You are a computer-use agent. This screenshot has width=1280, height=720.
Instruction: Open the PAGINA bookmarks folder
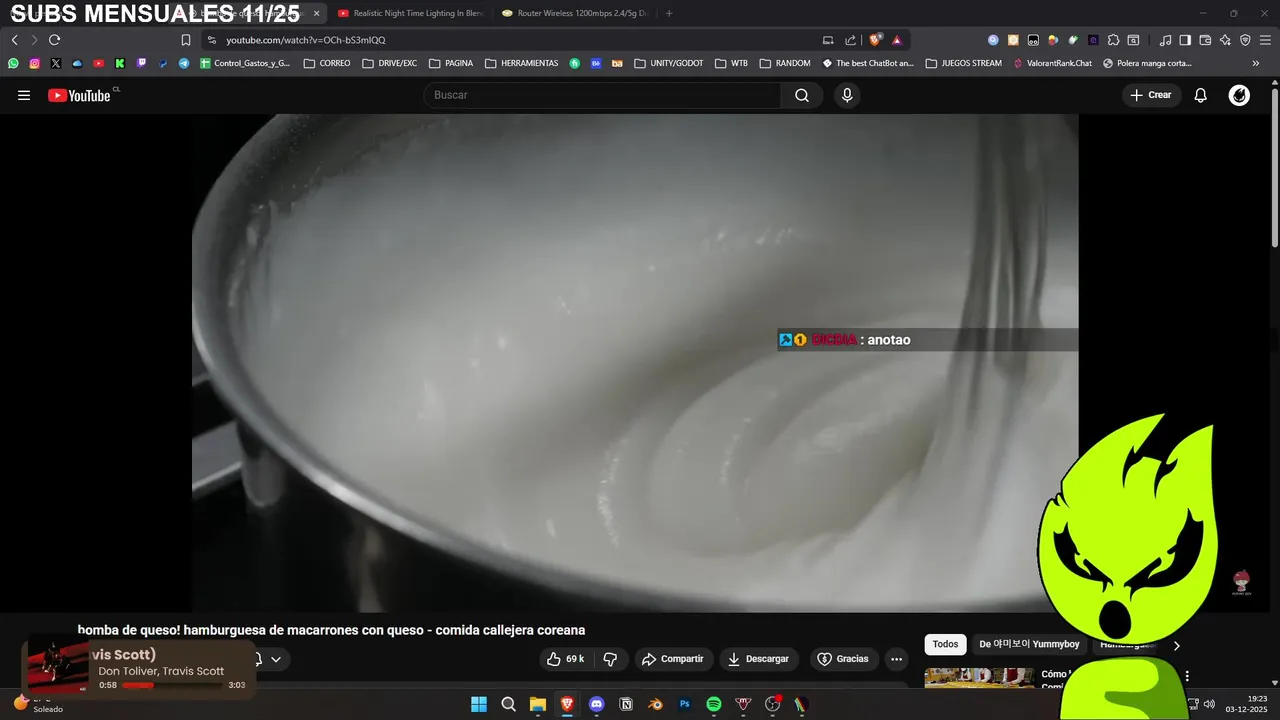451,63
